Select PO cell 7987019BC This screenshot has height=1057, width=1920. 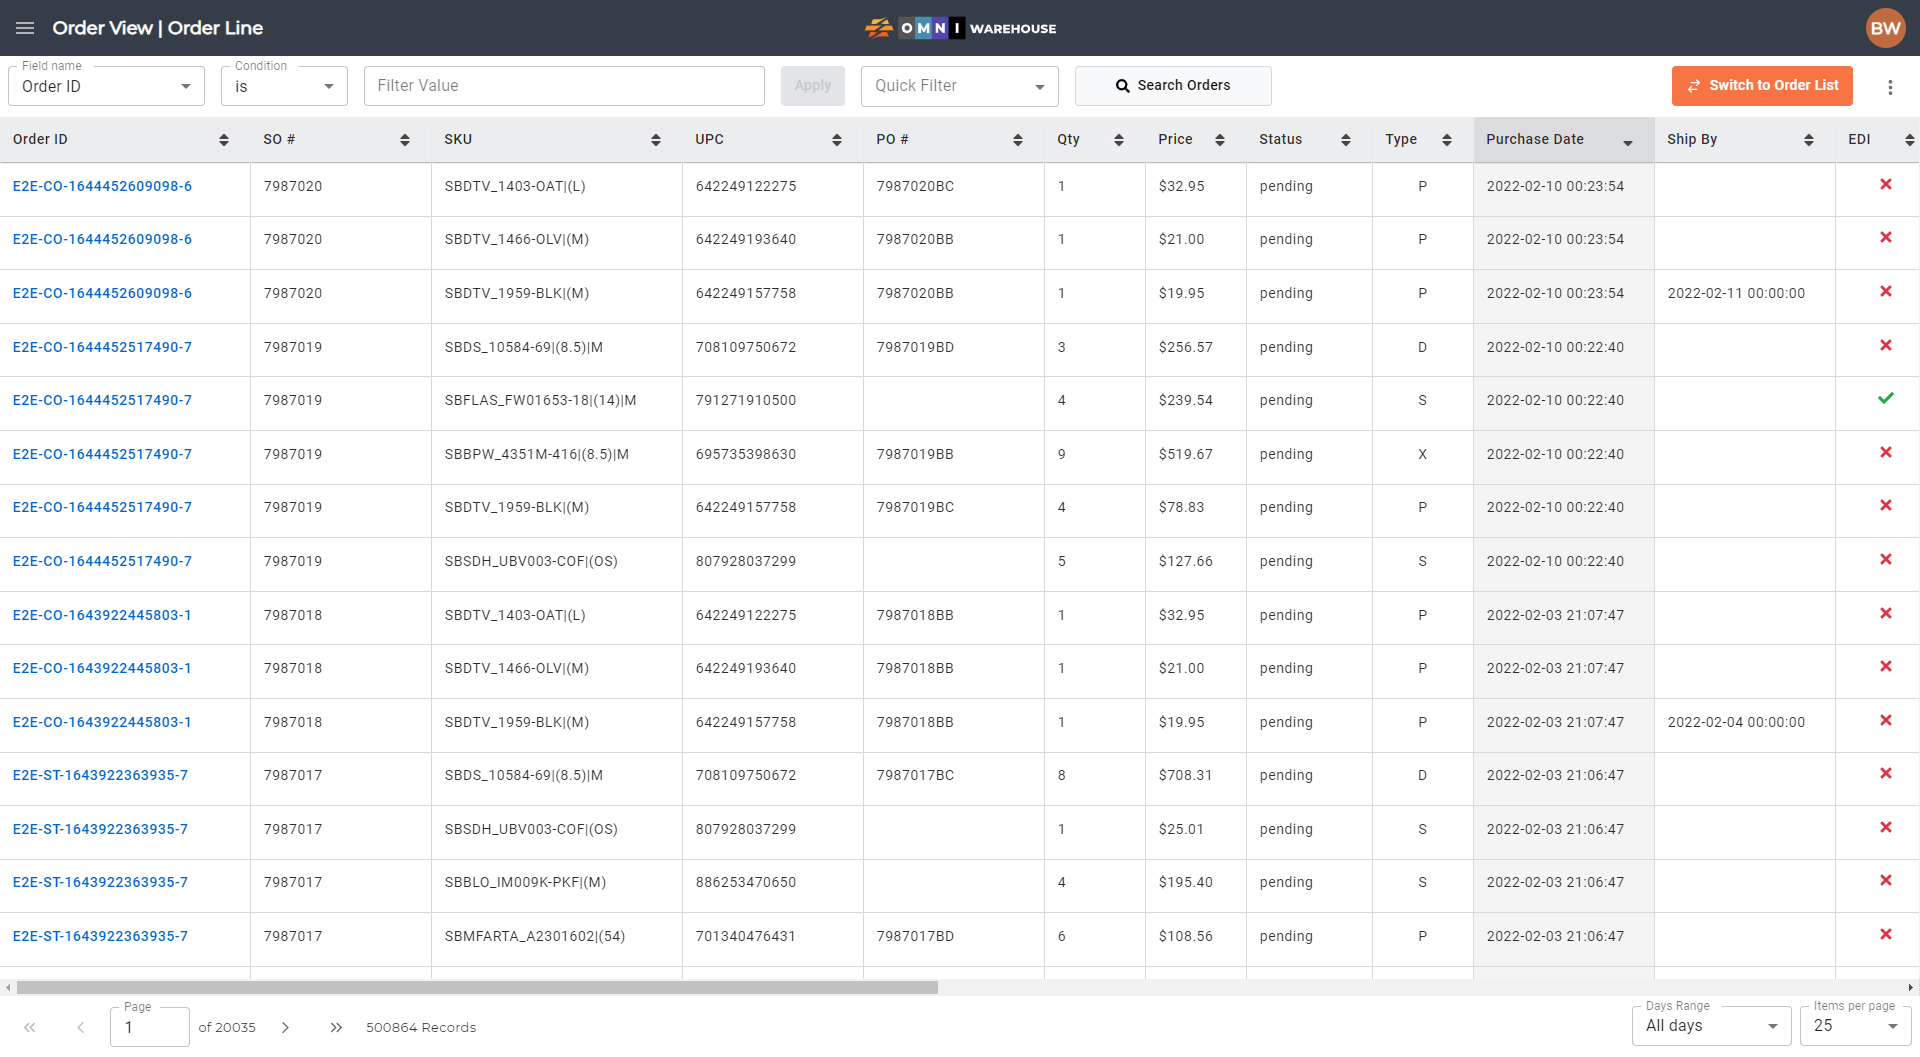(x=915, y=507)
